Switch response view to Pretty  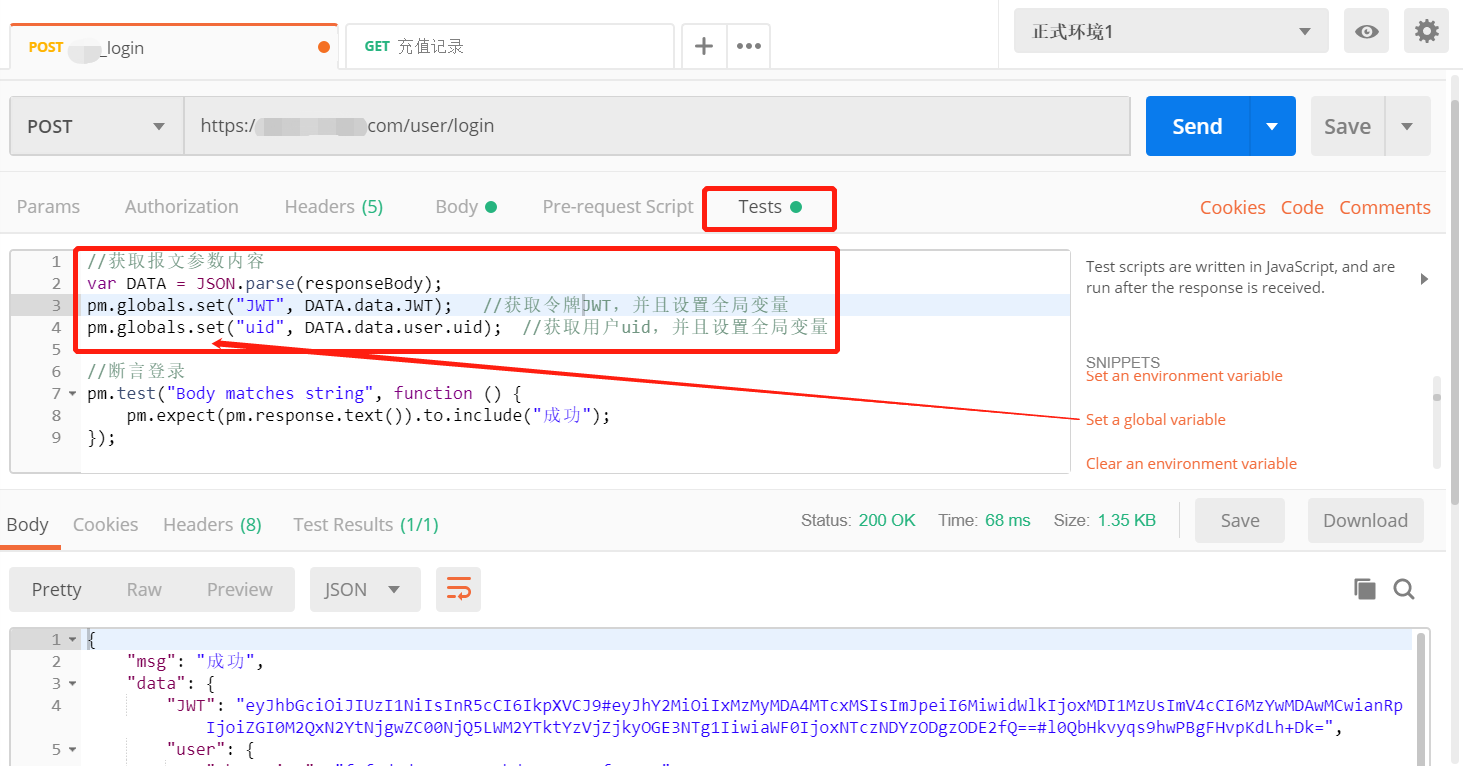point(56,590)
